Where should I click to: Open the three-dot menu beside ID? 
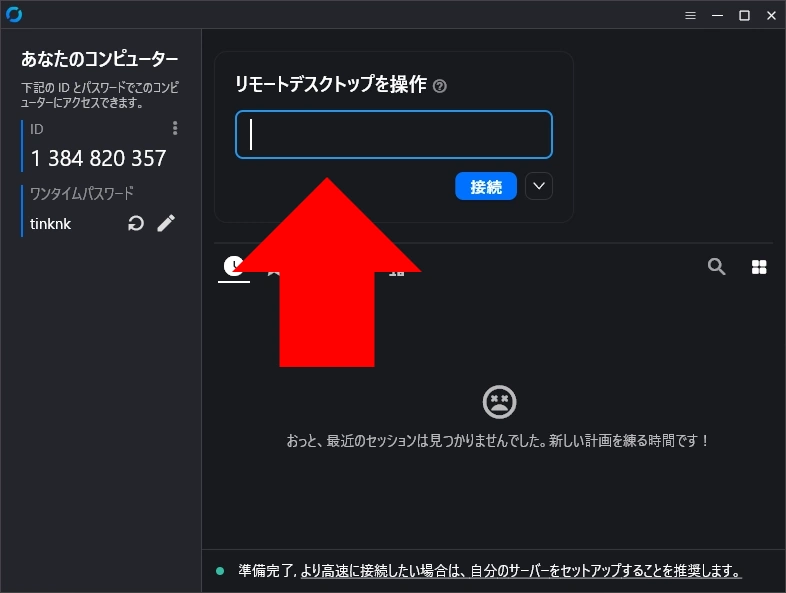(175, 128)
